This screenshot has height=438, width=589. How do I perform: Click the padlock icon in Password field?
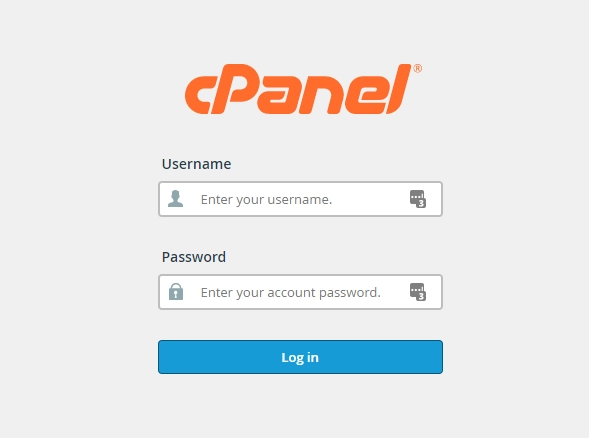[176, 291]
